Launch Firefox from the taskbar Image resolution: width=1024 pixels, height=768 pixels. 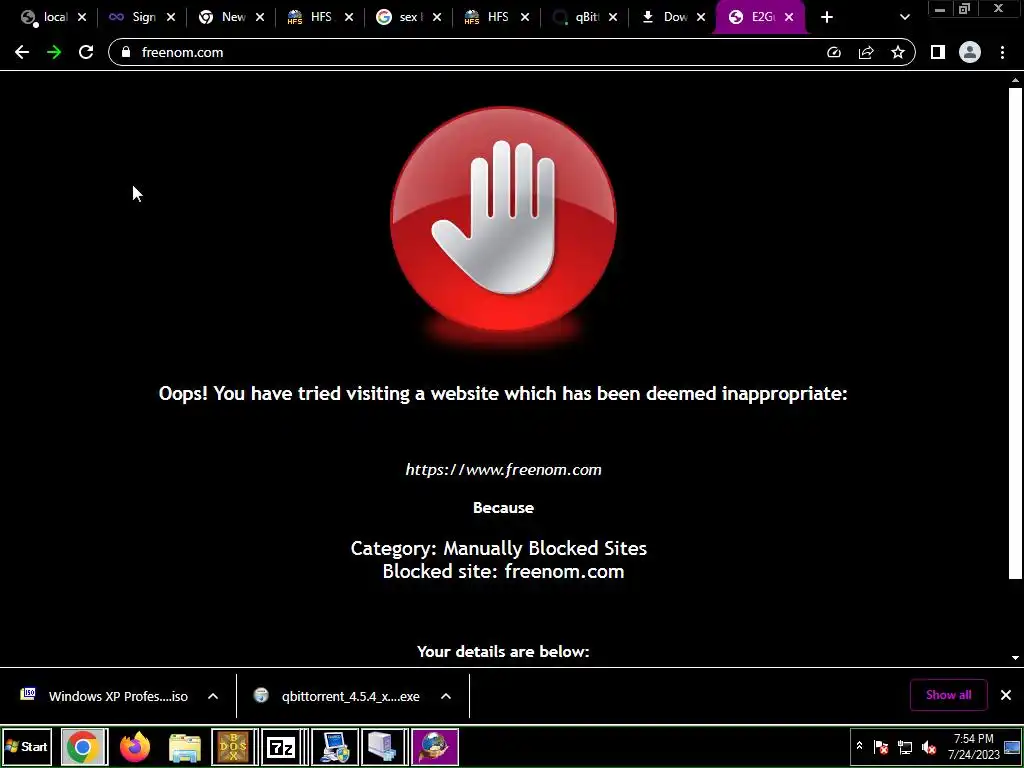click(x=135, y=747)
